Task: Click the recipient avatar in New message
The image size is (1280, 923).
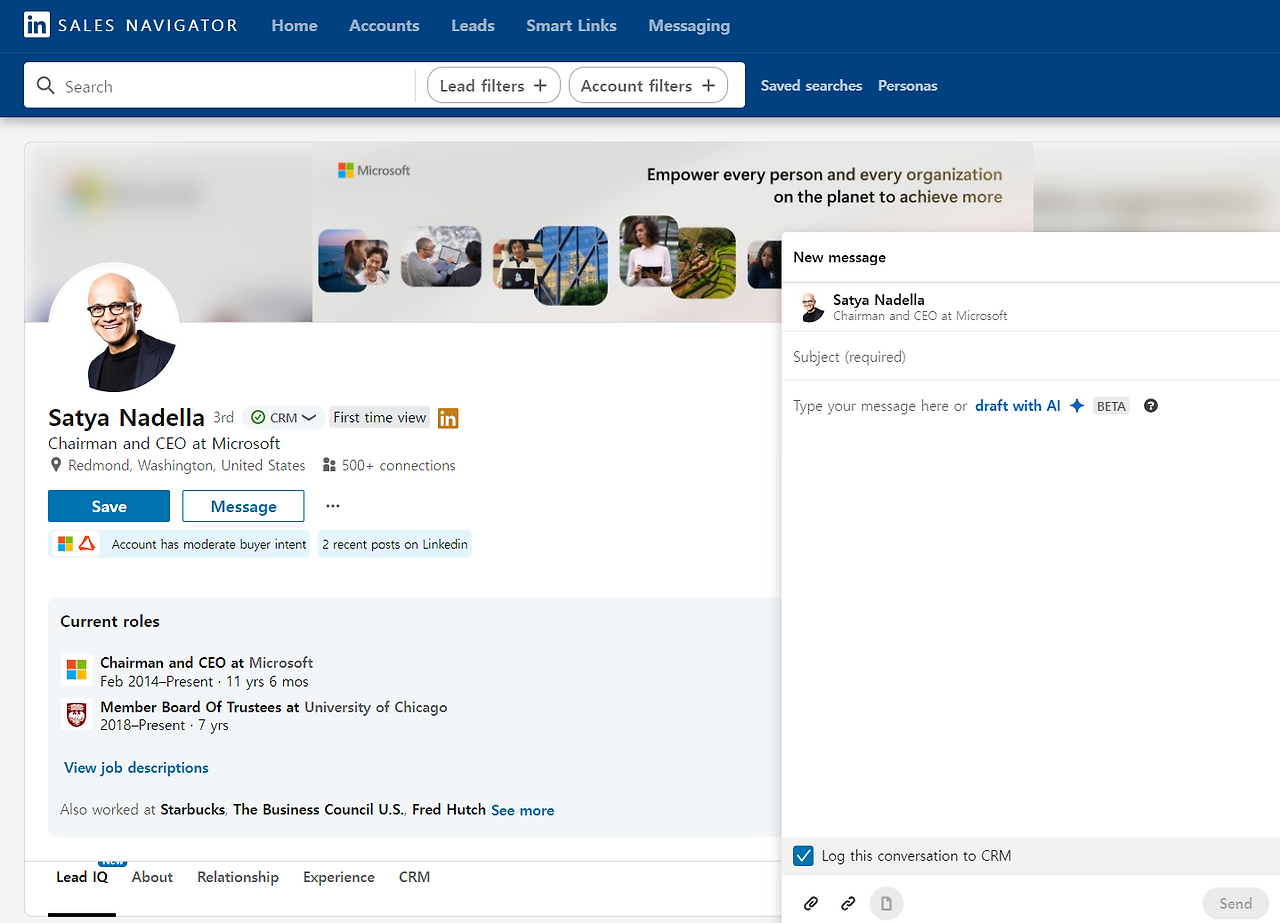Action: click(x=812, y=307)
